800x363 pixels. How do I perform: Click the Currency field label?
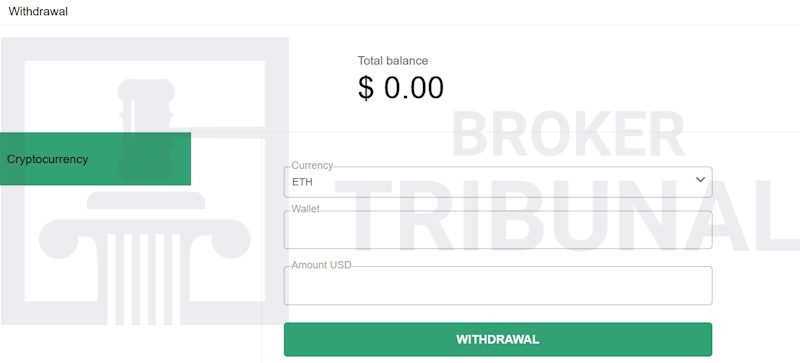[x=312, y=165]
